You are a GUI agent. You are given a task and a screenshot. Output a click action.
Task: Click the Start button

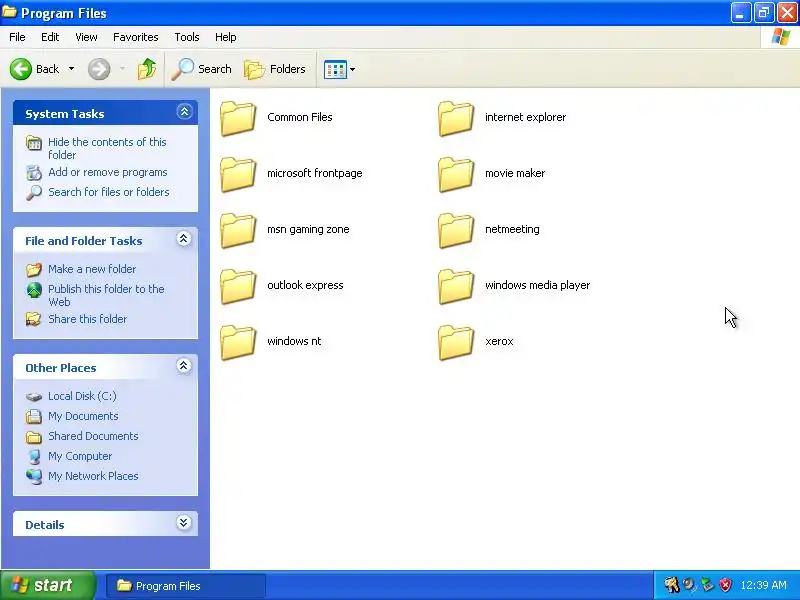click(x=47, y=585)
